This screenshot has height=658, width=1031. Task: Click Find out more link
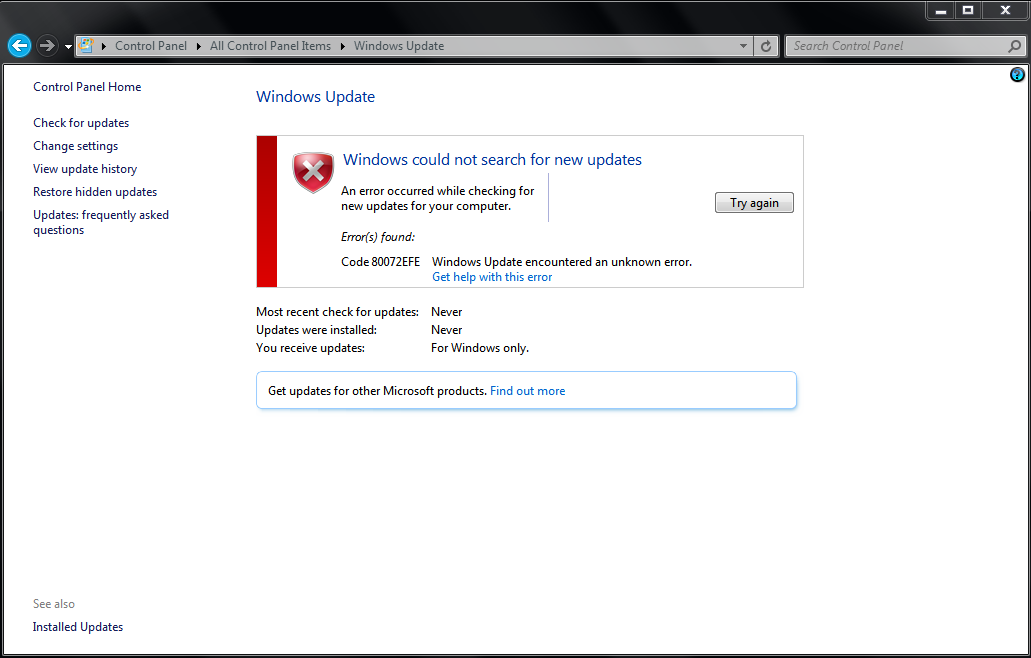click(527, 390)
